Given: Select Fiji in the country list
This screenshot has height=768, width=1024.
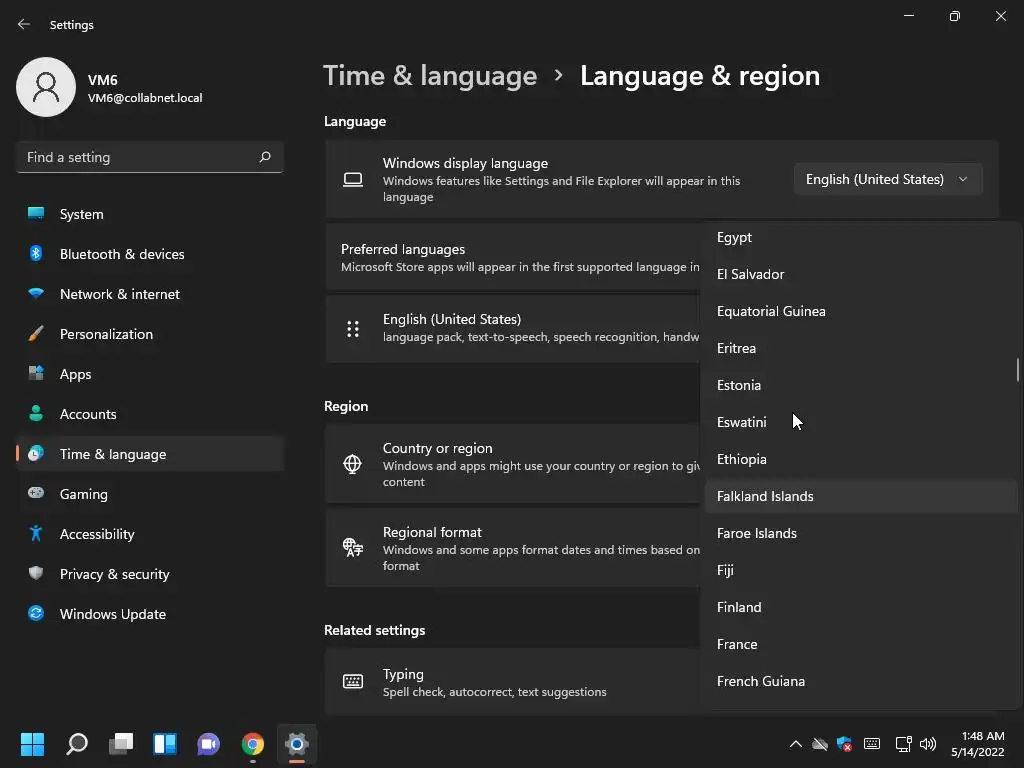Looking at the screenshot, I should click(861, 570).
